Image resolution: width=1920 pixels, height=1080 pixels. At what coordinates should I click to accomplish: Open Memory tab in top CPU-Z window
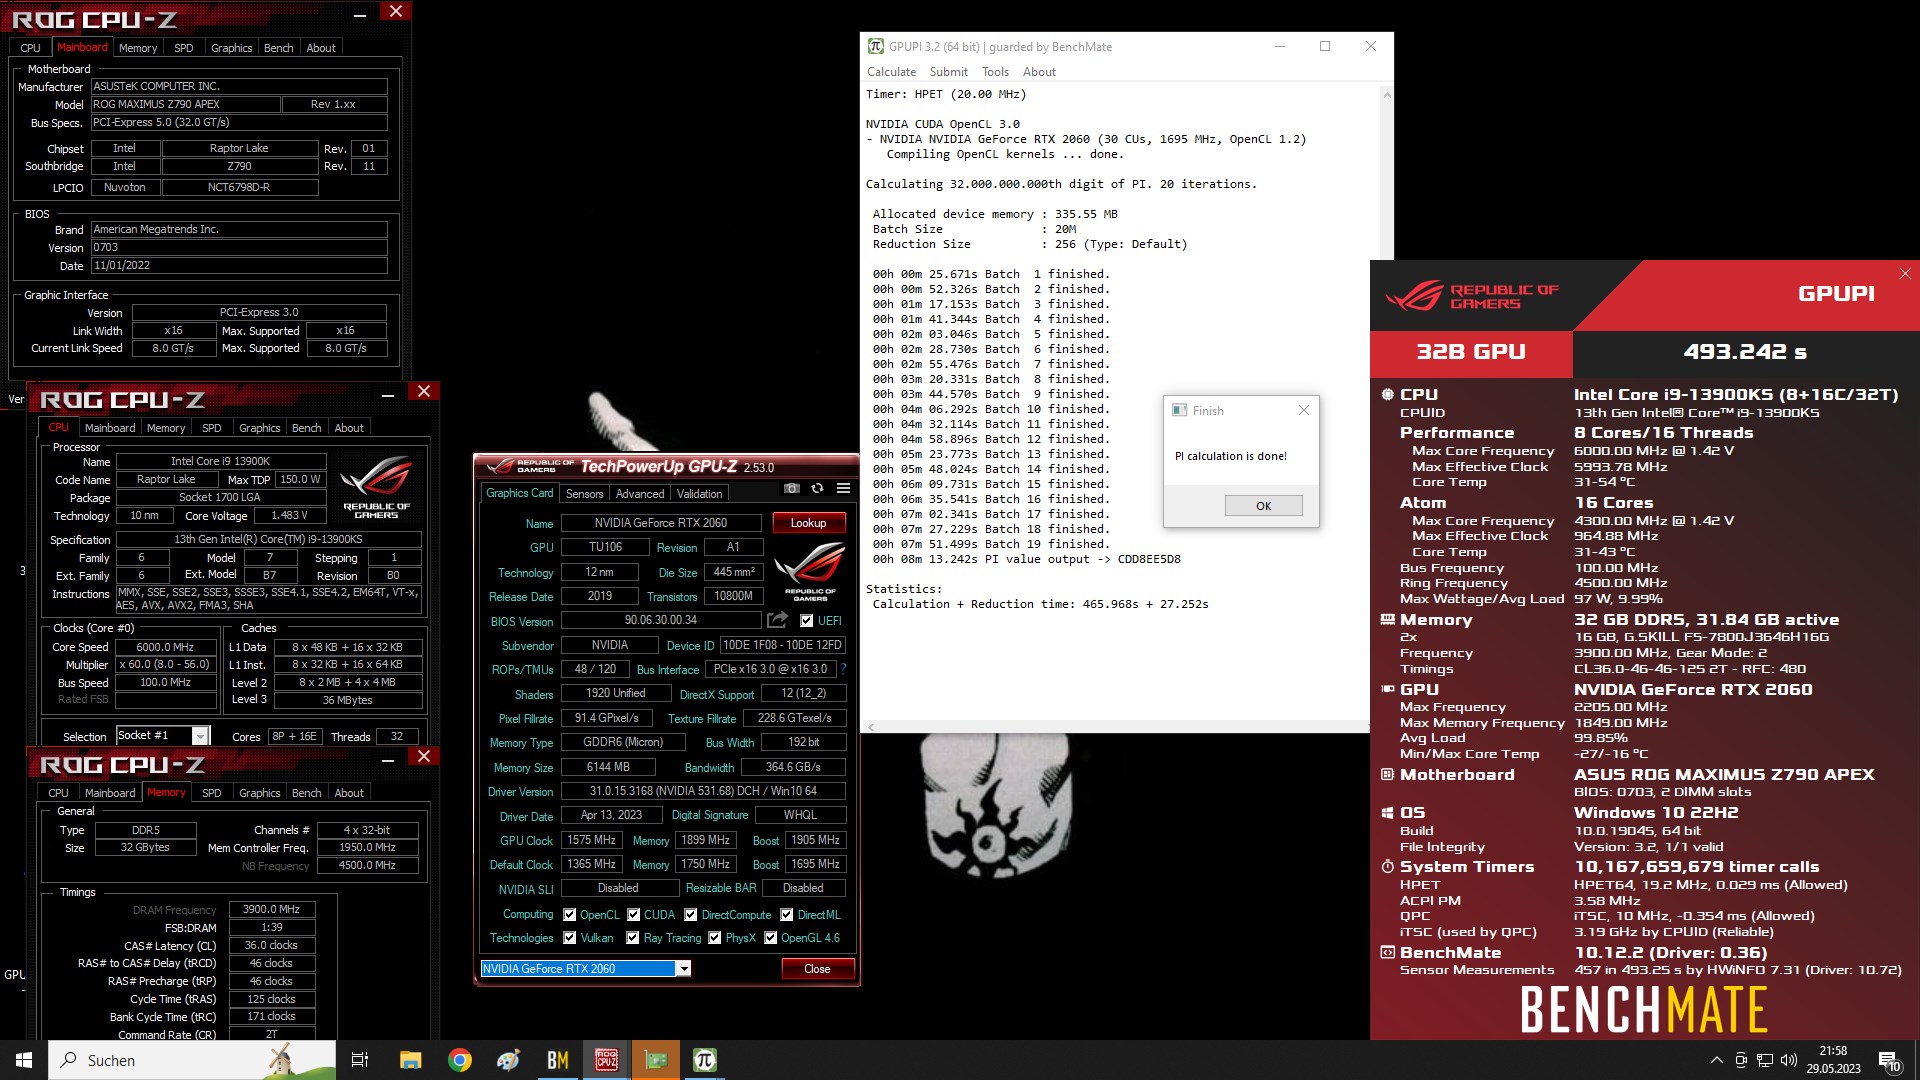click(x=138, y=47)
